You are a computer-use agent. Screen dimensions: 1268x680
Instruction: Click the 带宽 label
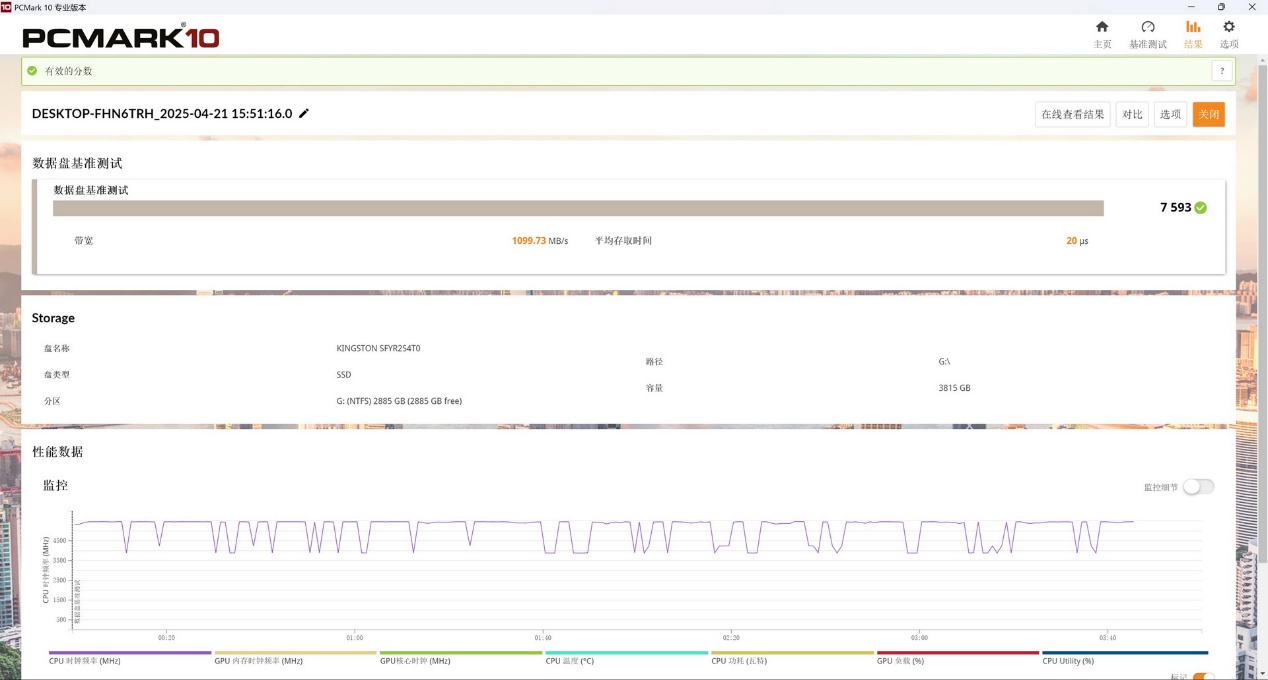(84, 241)
